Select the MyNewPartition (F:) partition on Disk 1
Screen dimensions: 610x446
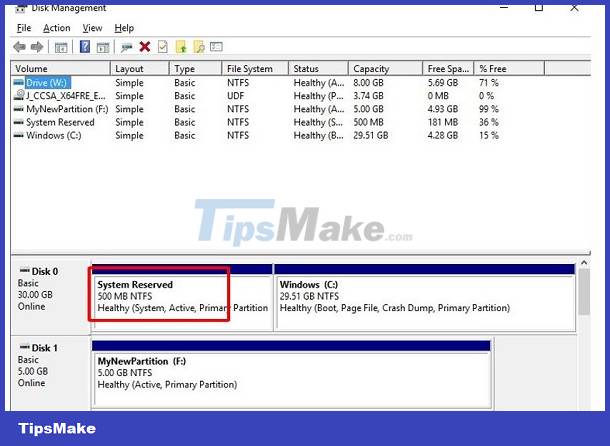(x=291, y=374)
